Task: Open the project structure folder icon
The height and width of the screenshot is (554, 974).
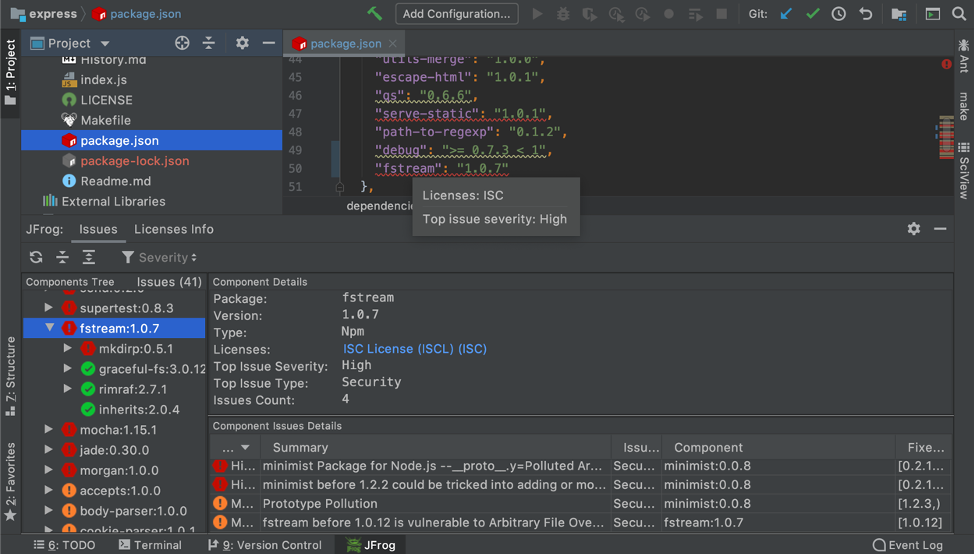Action: coord(899,14)
